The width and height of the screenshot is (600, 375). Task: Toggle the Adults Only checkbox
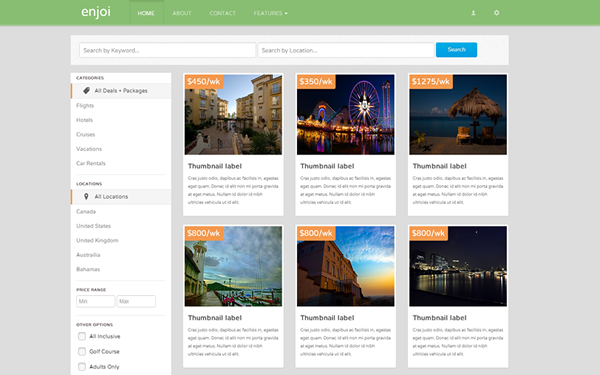(x=82, y=367)
